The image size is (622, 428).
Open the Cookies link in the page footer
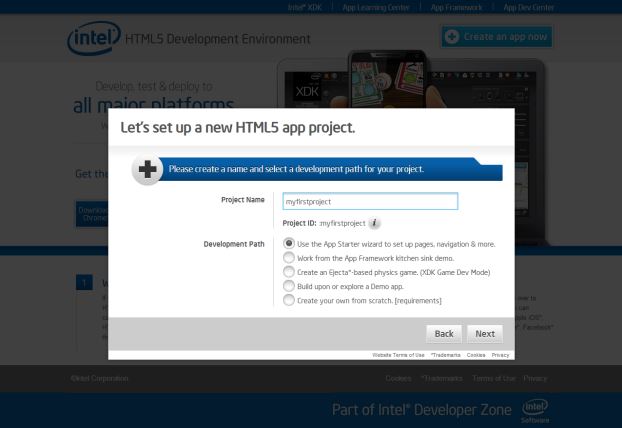point(398,378)
